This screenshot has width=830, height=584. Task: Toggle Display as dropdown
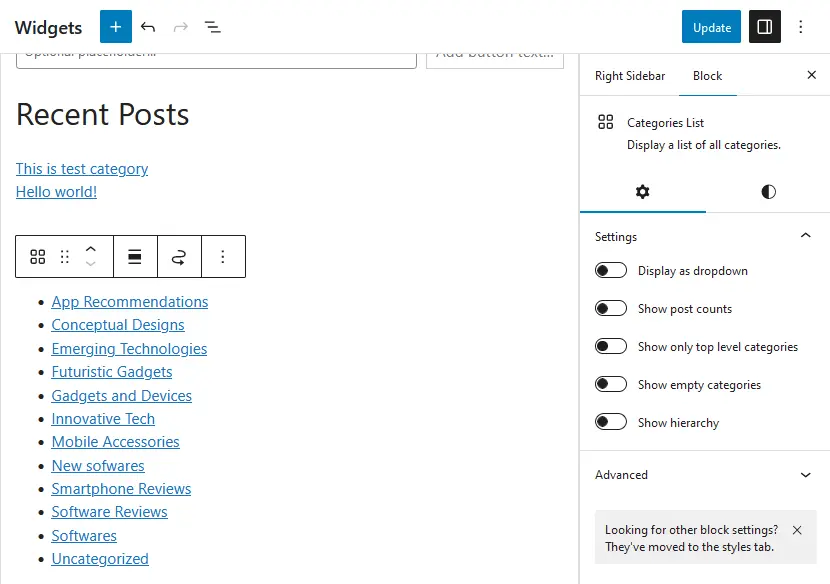pyautogui.click(x=611, y=271)
